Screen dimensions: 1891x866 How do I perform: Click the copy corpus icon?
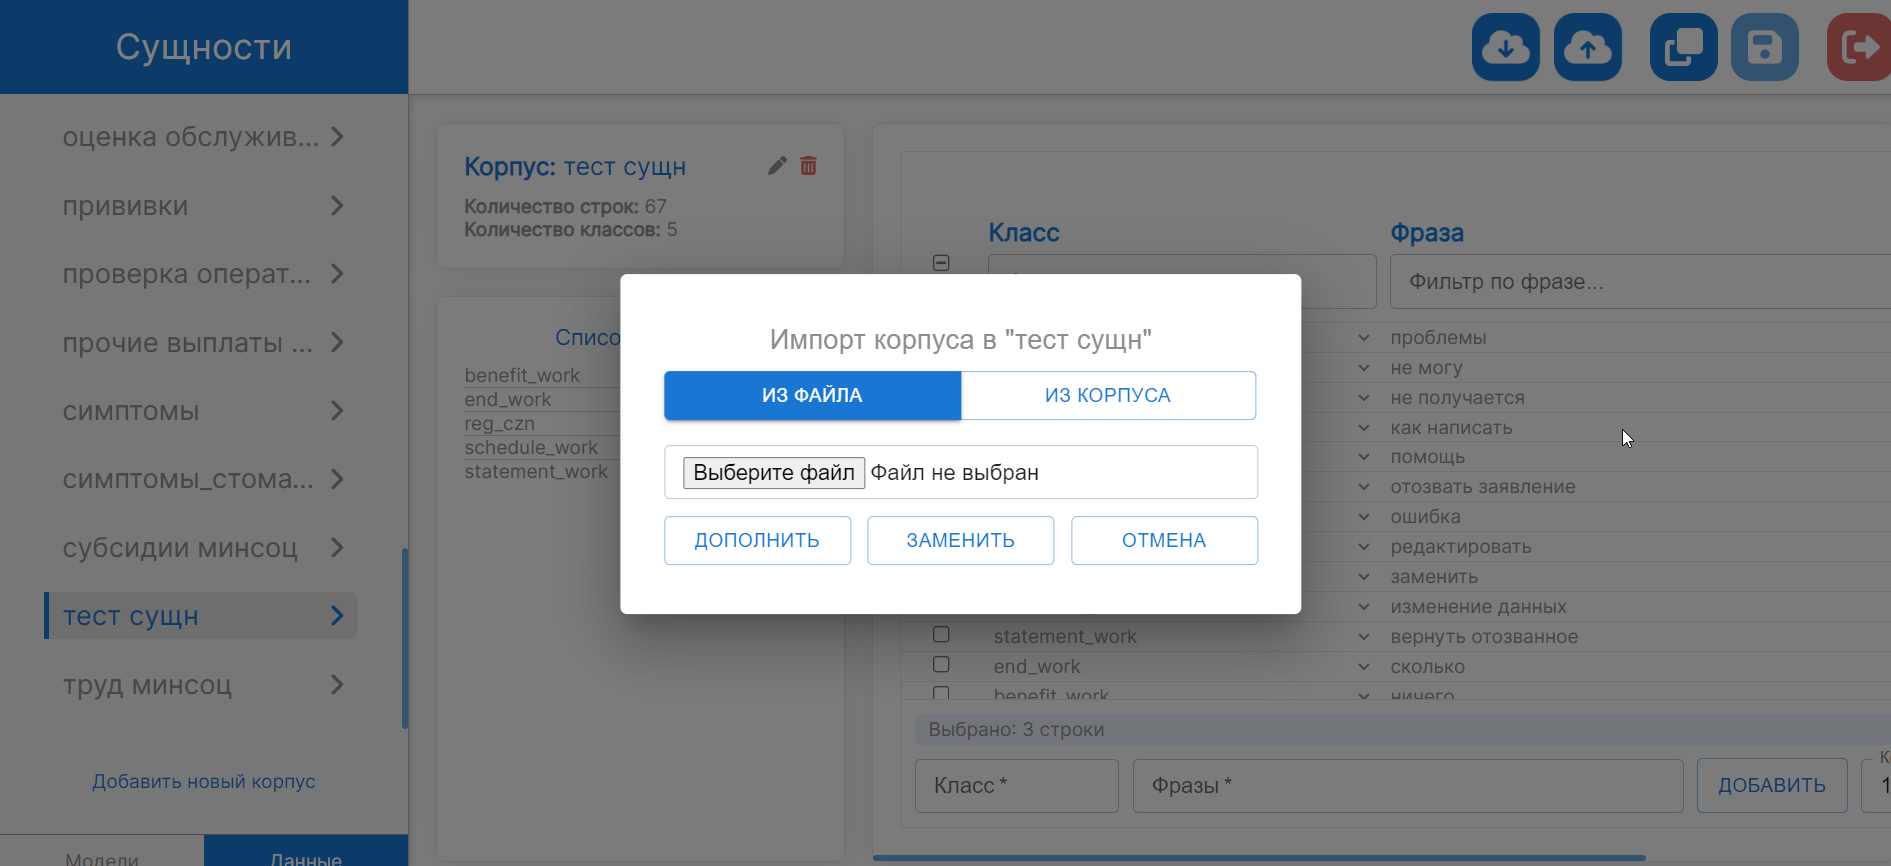[x=1683, y=47]
